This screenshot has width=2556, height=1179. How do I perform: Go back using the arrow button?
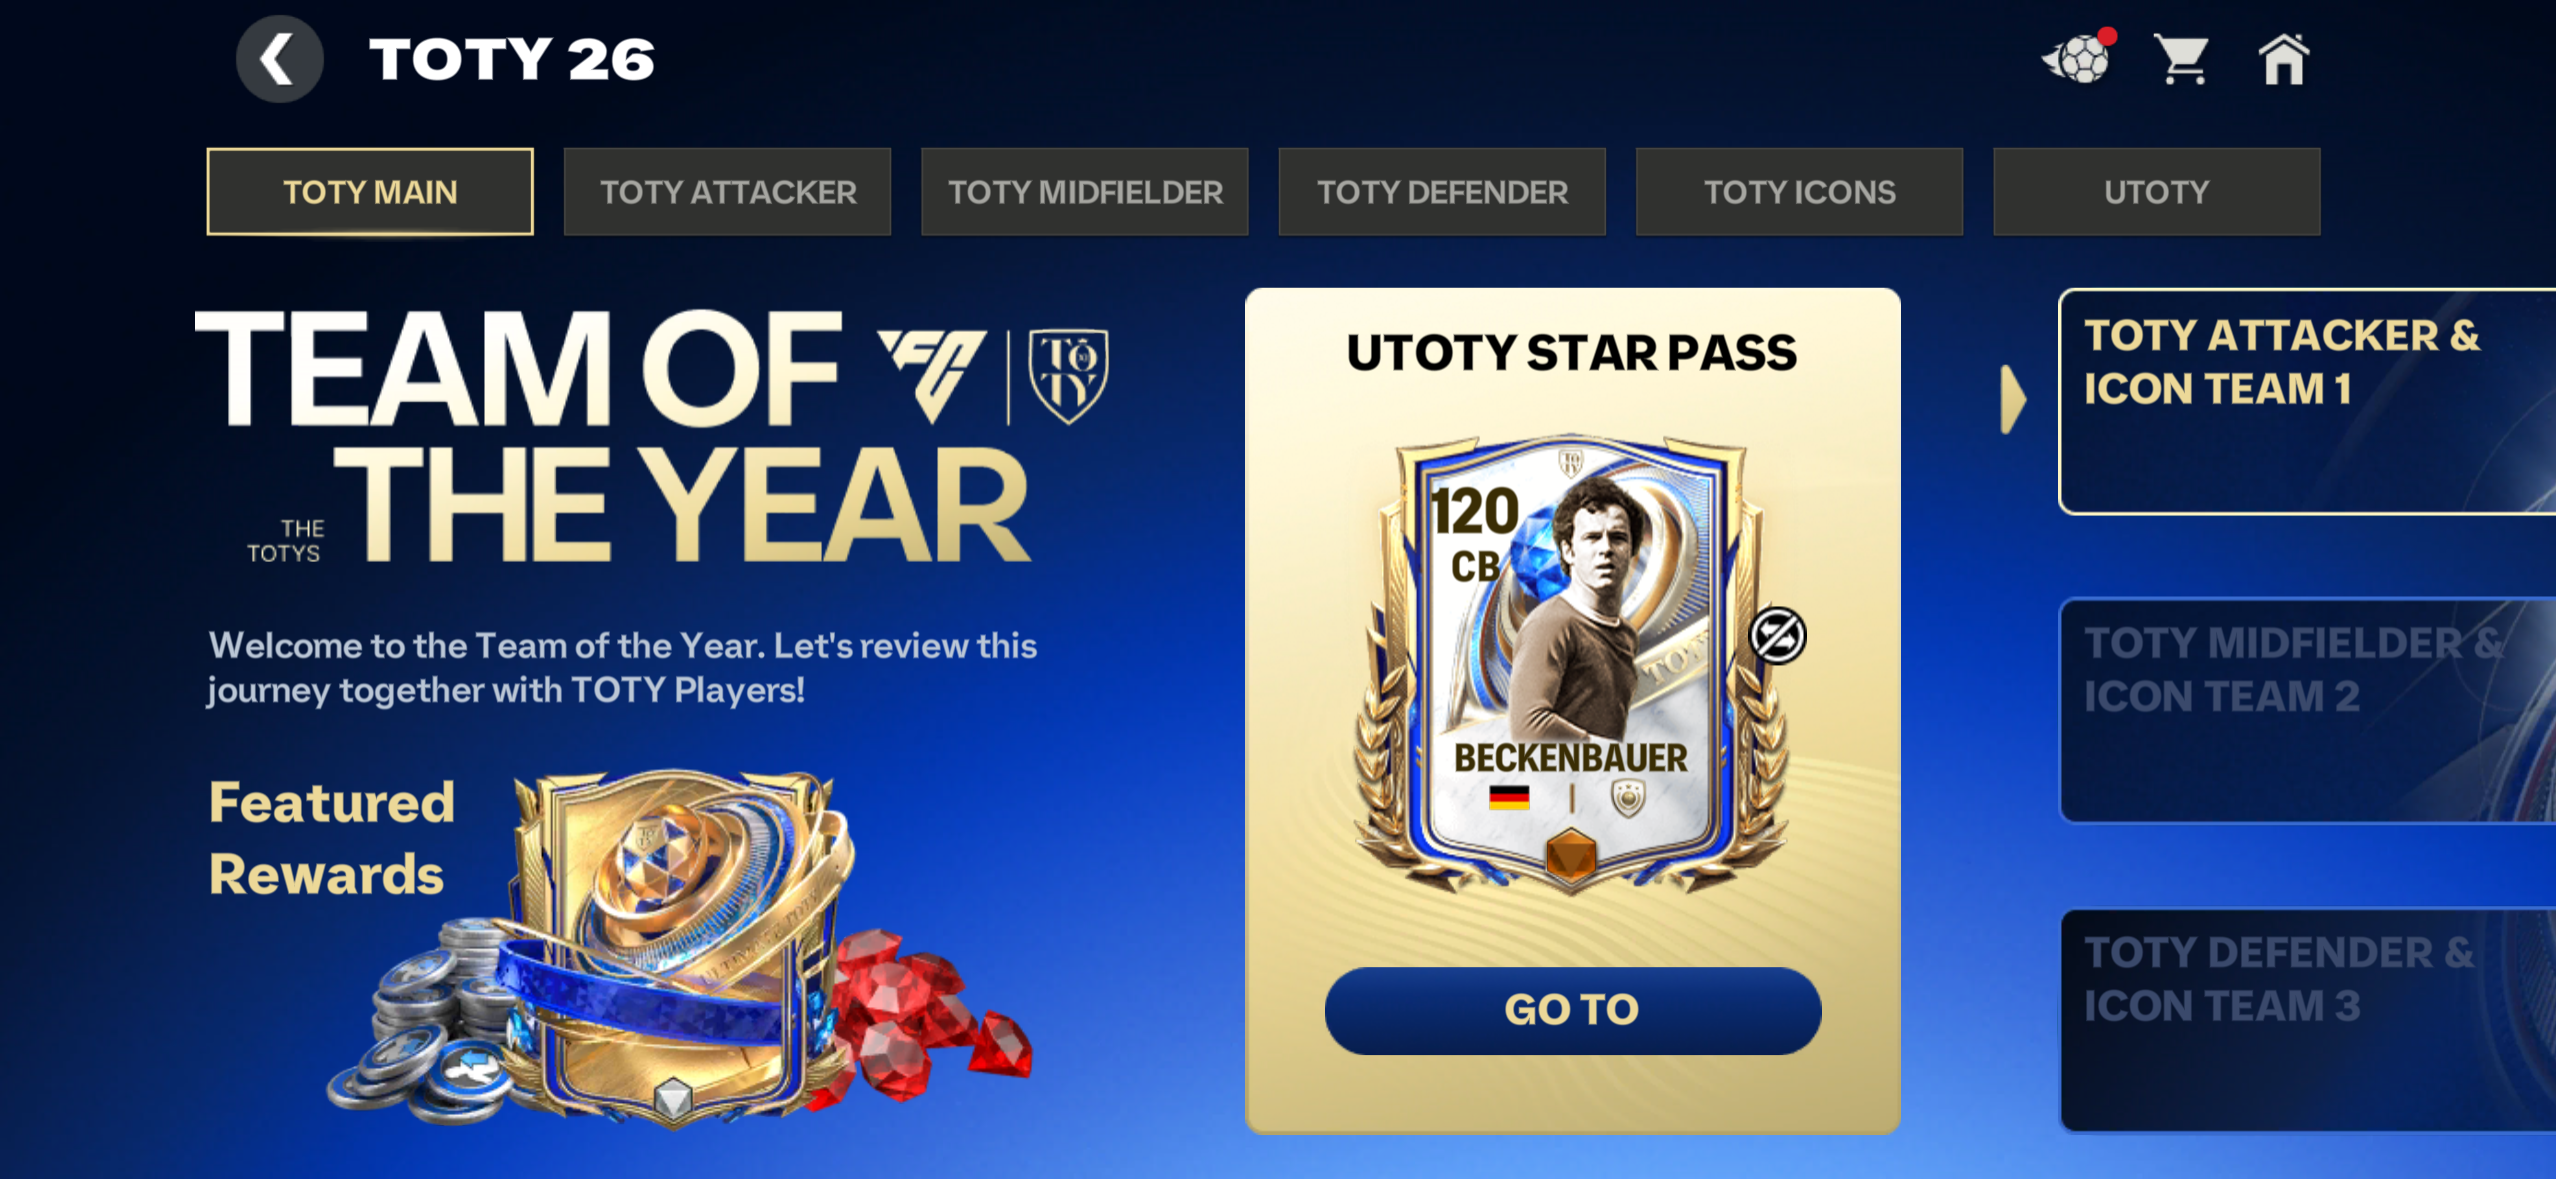coord(279,59)
